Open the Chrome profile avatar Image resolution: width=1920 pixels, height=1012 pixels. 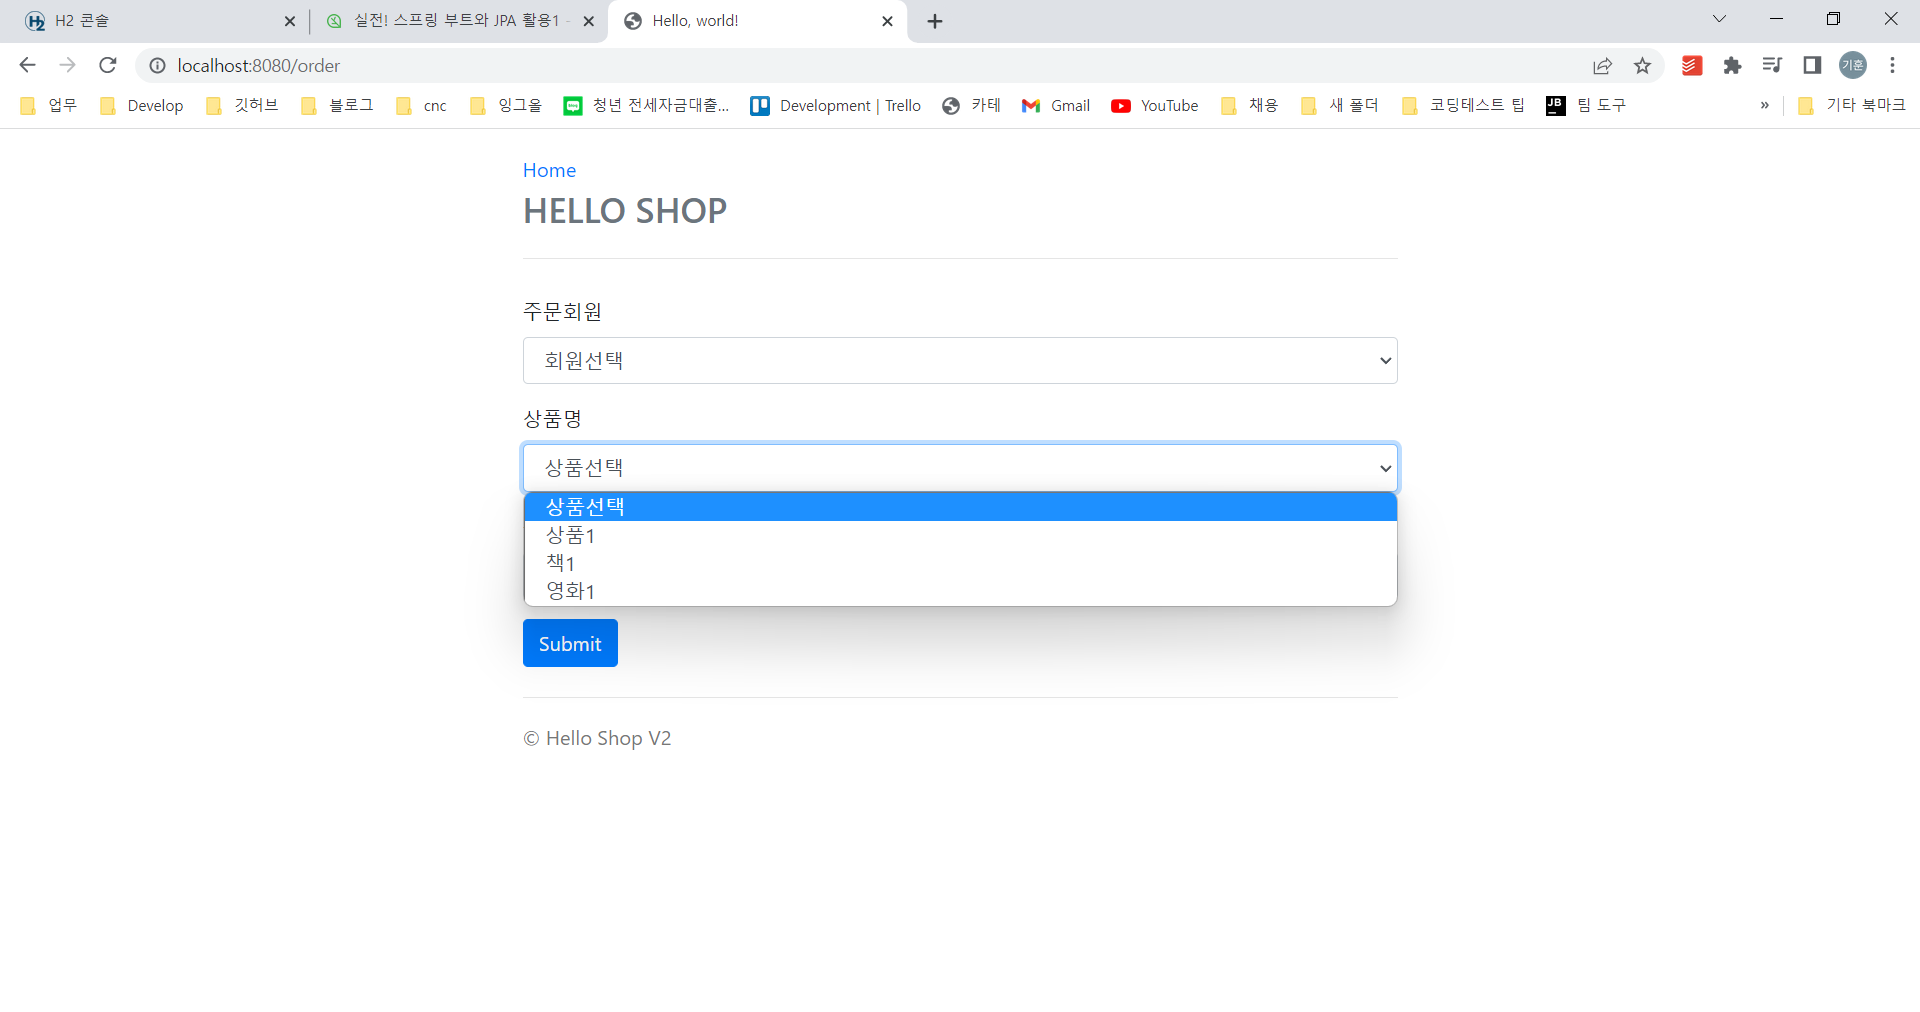(x=1853, y=65)
